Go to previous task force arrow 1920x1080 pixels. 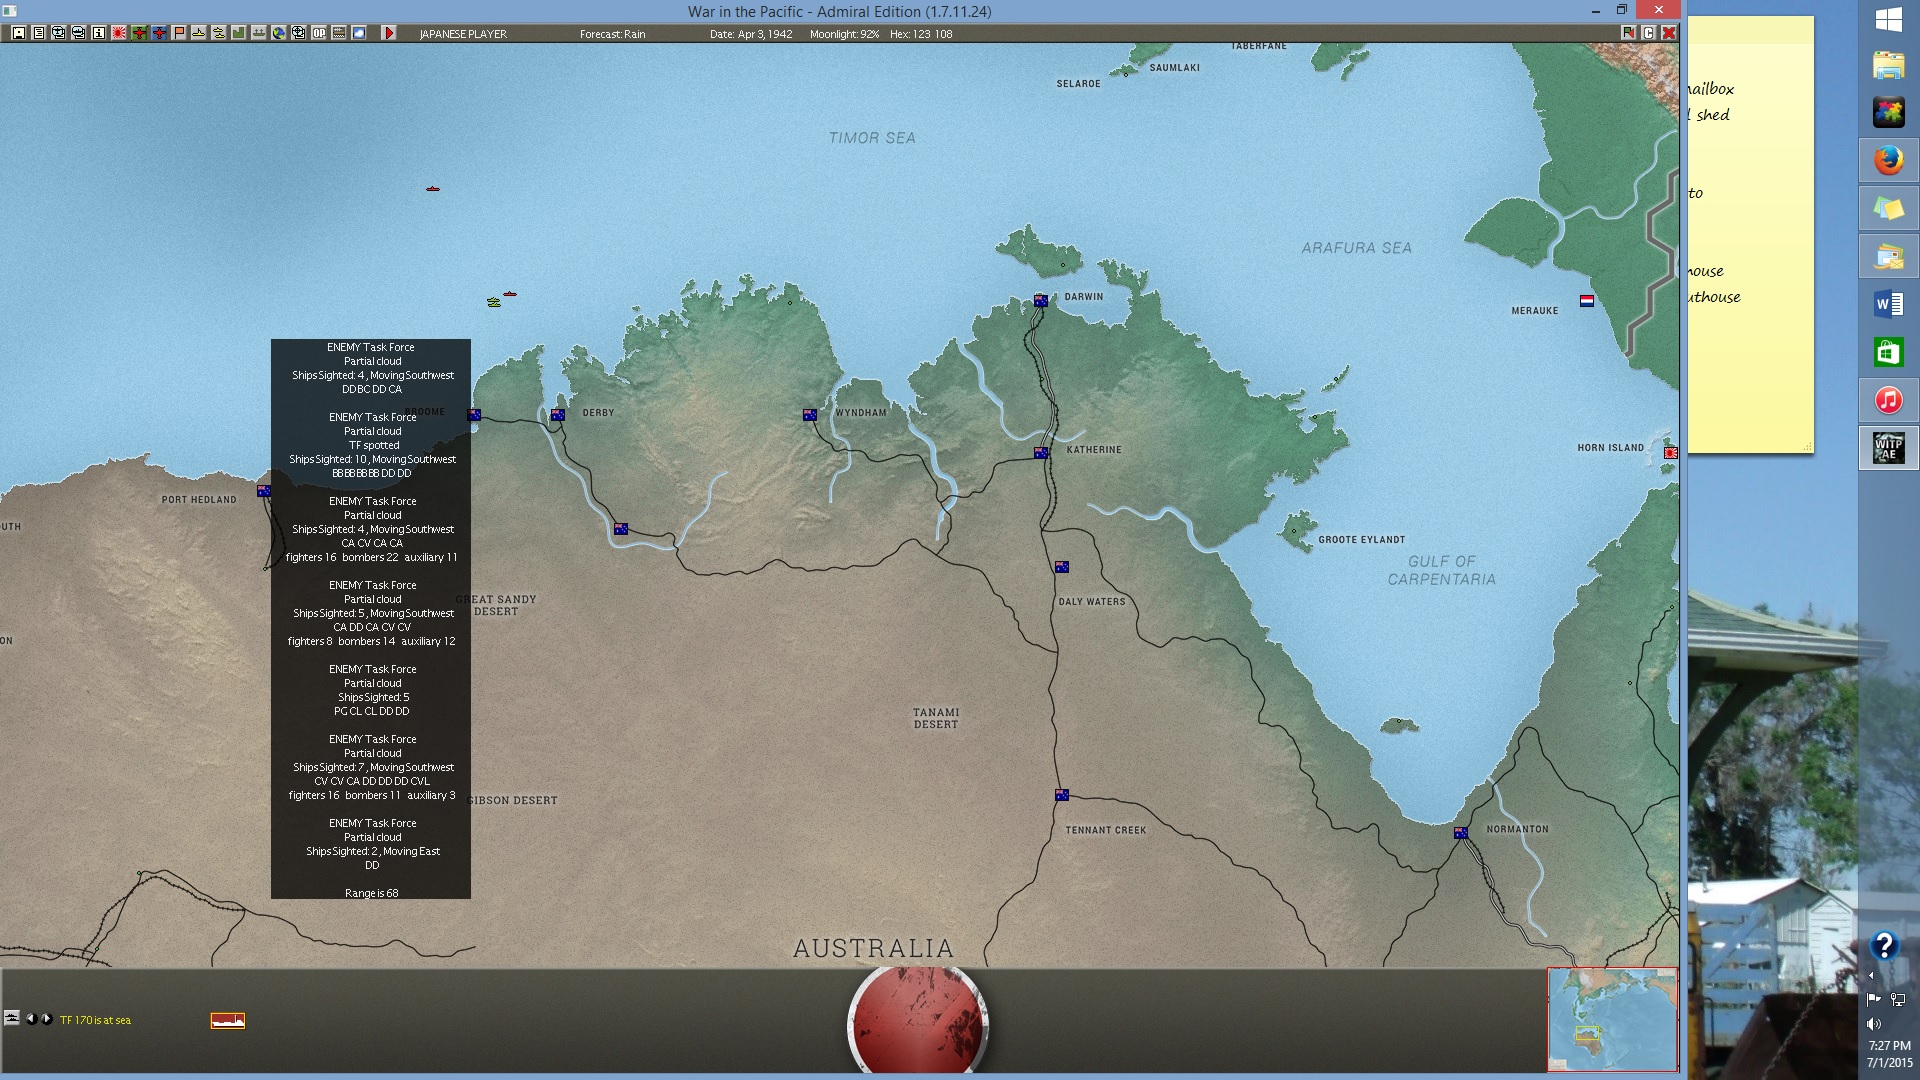coord(31,1018)
